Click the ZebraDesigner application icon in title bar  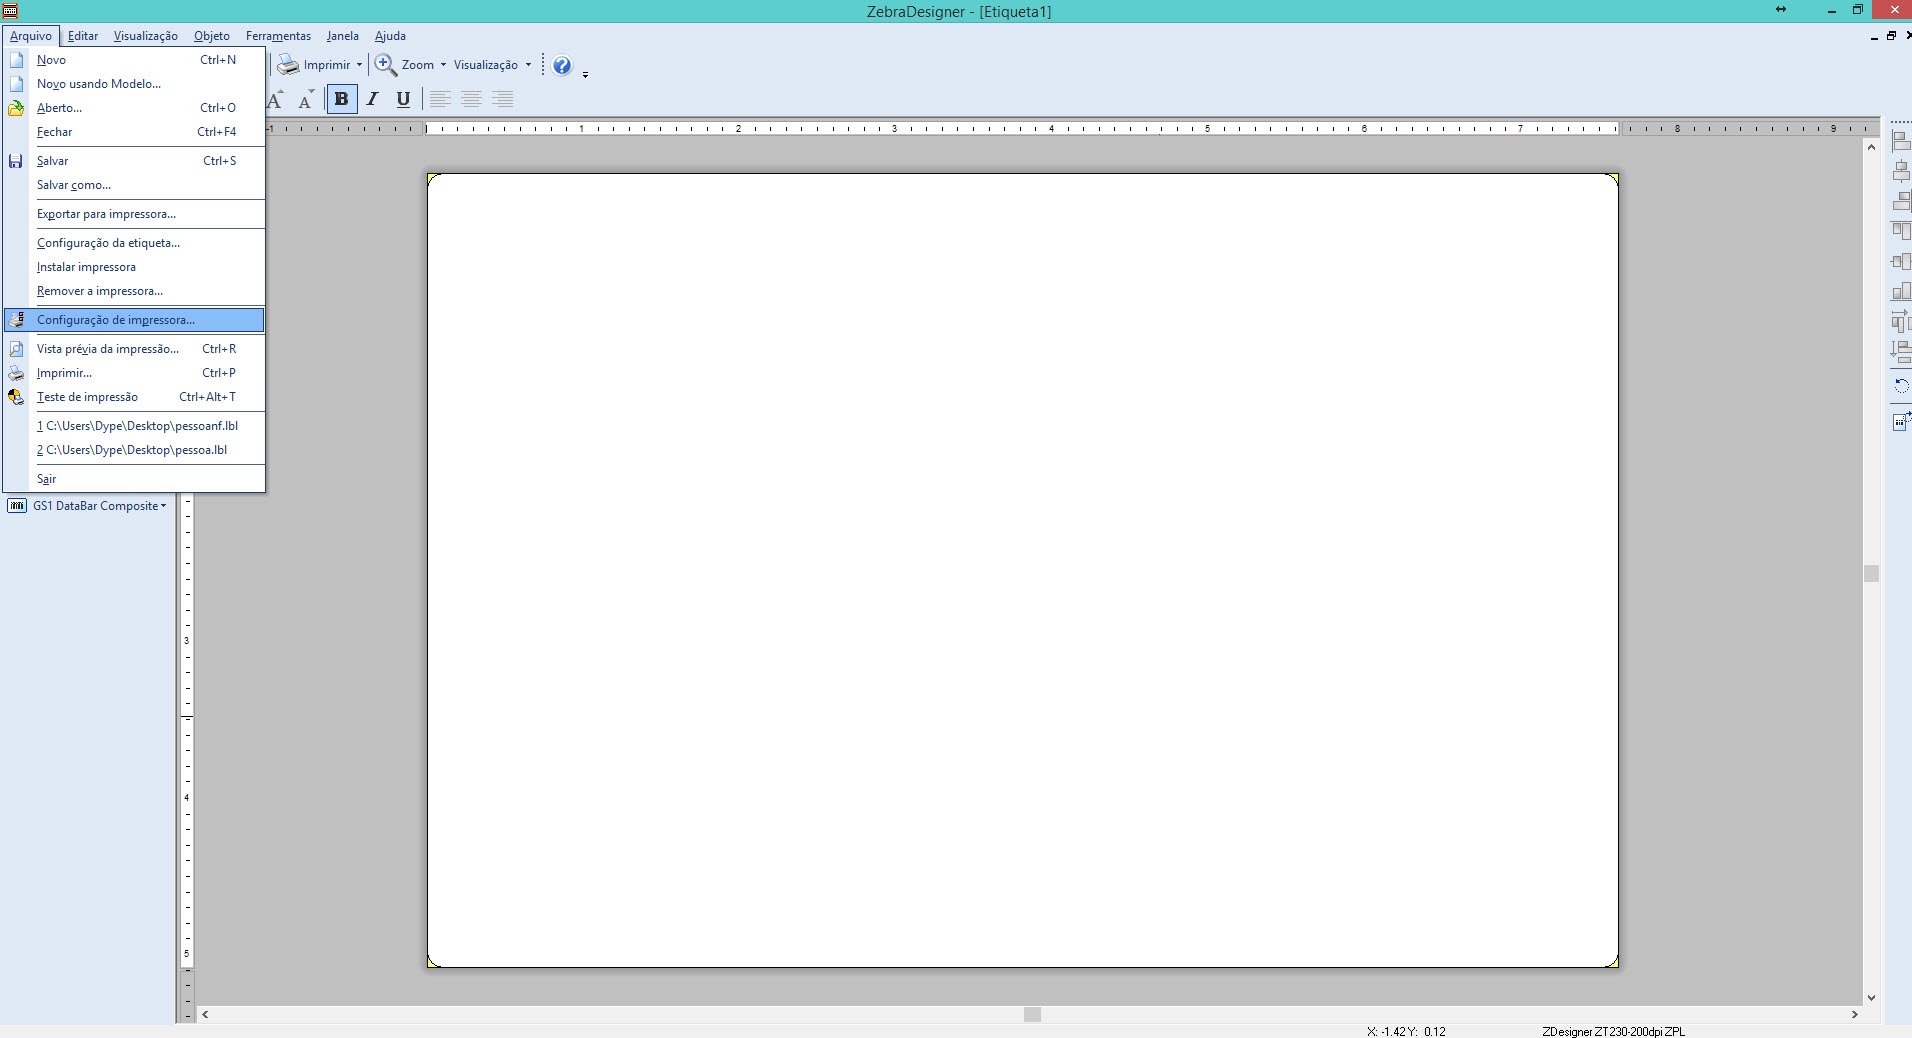click(x=10, y=10)
